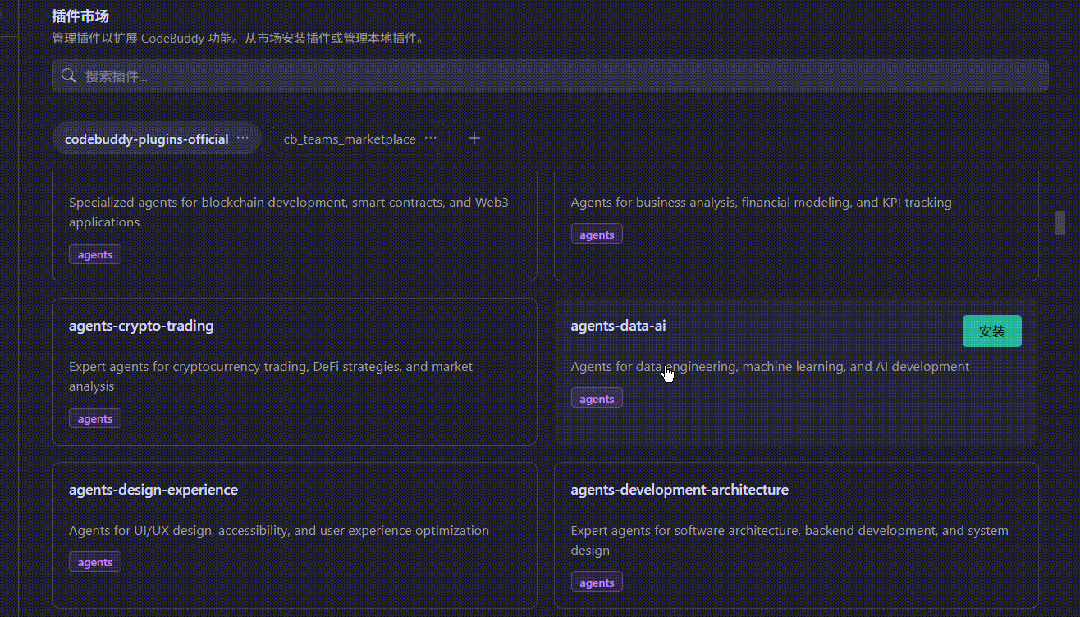Open the agents-design-experience plugin title
Viewport: 1080px width, 617px height.
[x=153, y=490]
